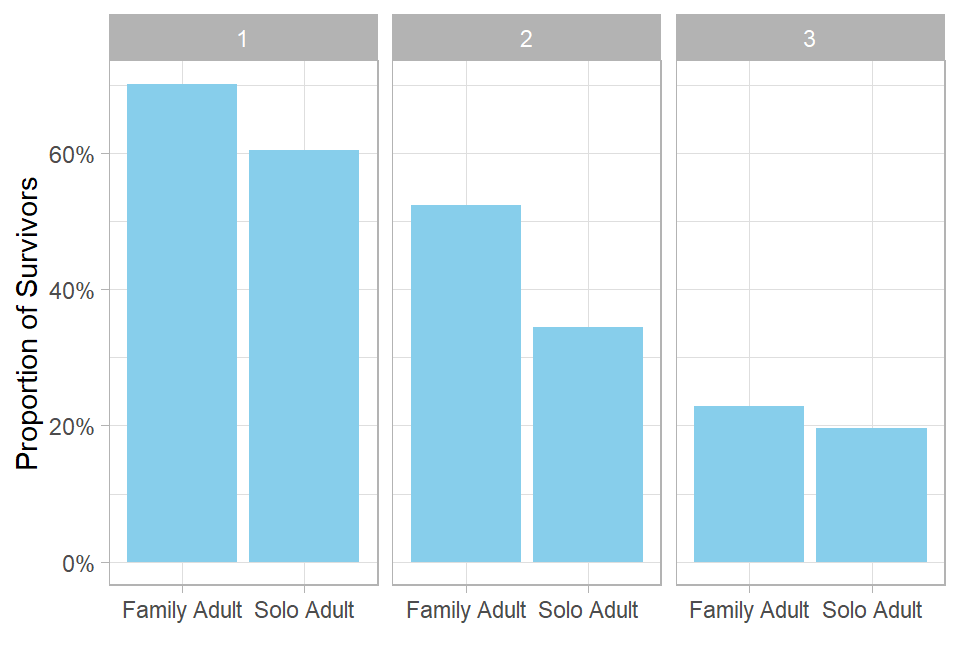Click the facet header labeled 3
This screenshot has width=960, height=672.
click(x=810, y=39)
